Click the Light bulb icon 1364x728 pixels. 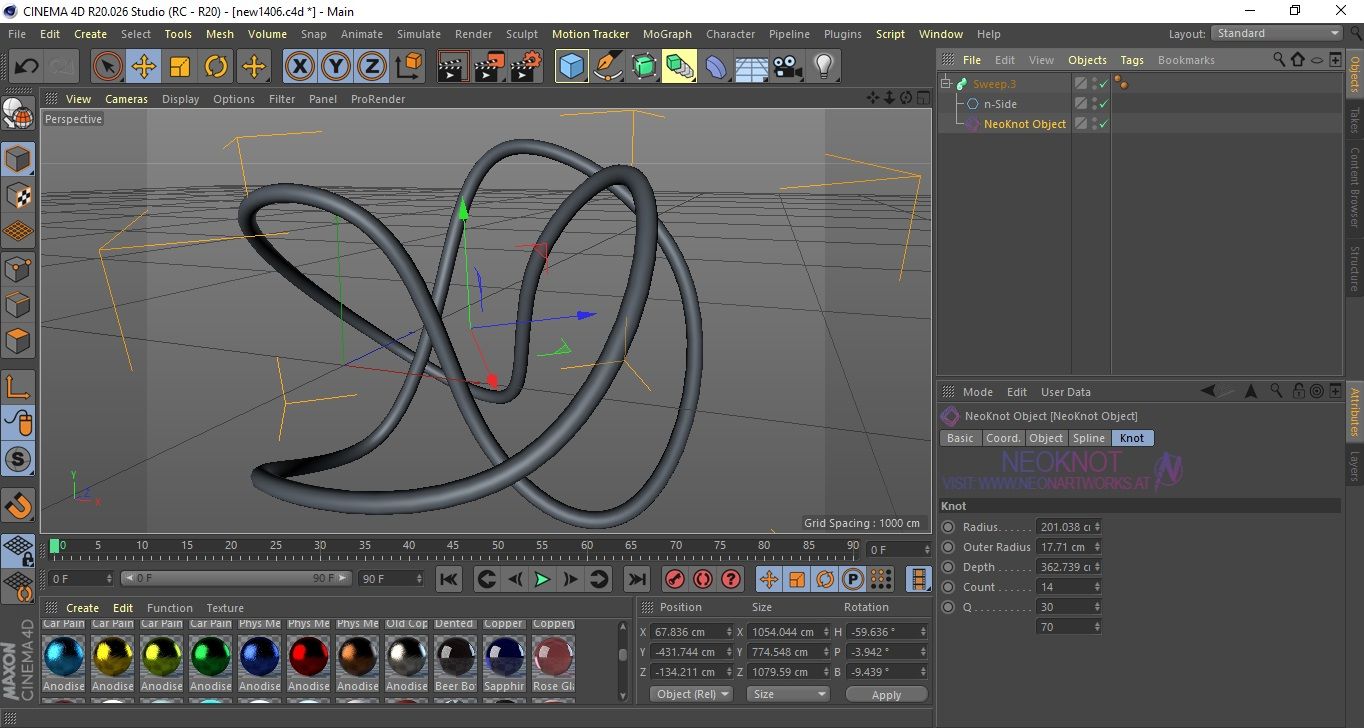(823, 67)
